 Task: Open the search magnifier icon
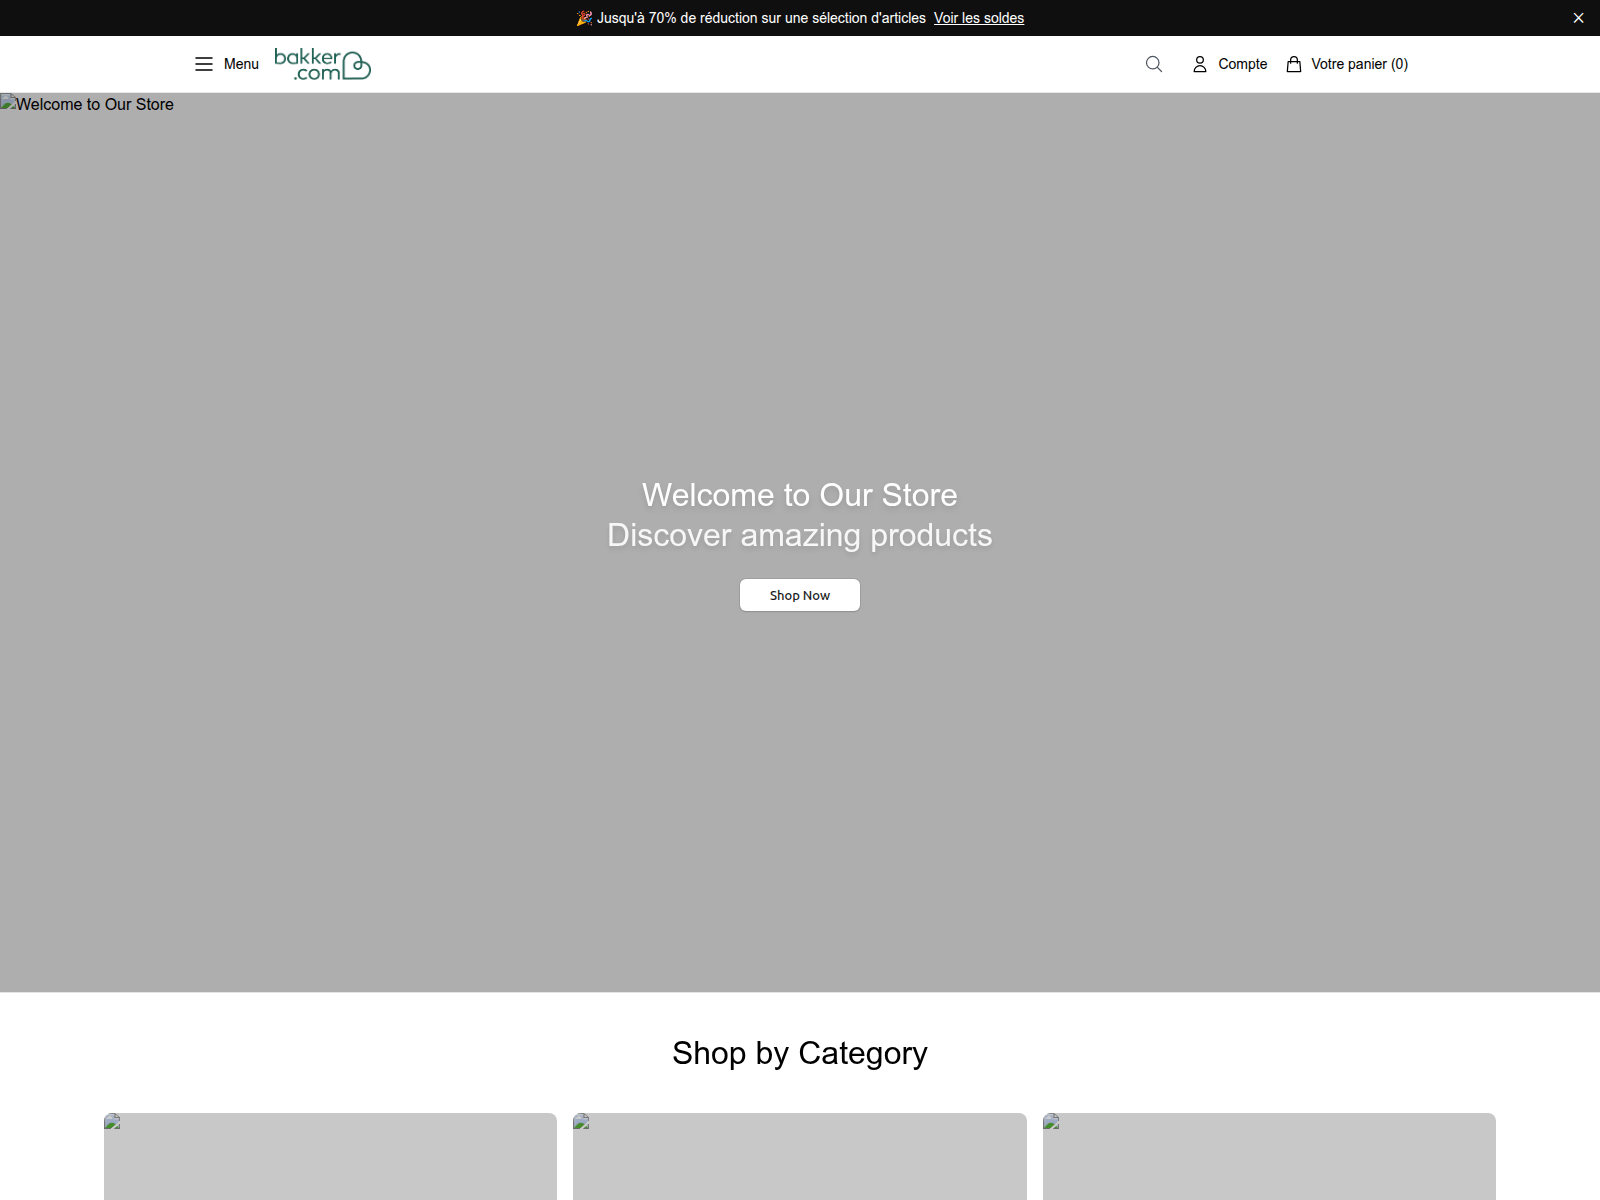(x=1154, y=64)
